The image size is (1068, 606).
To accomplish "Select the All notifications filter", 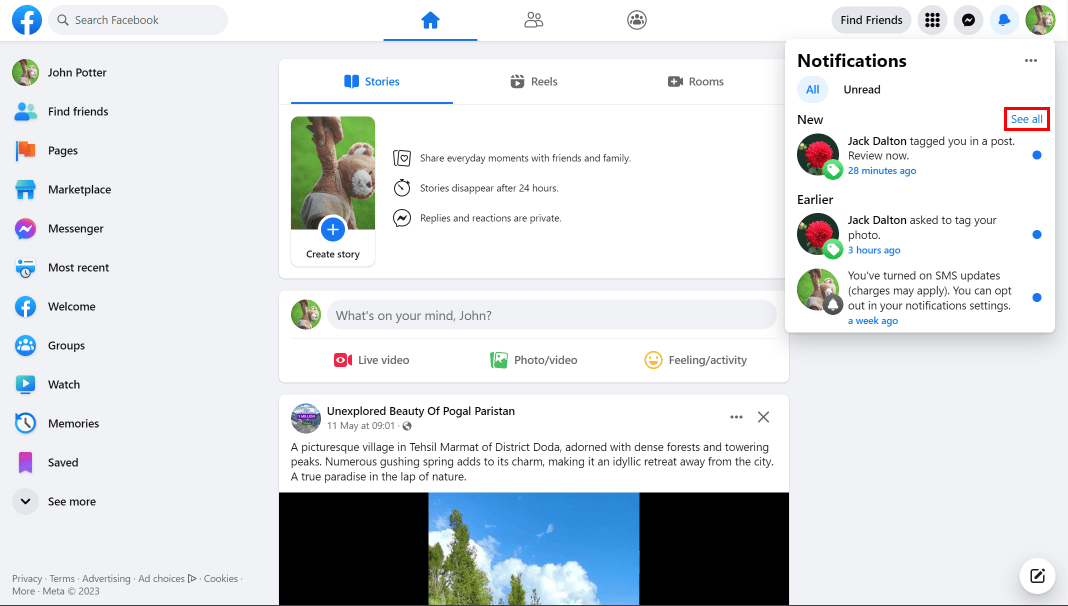I will coord(813,89).
